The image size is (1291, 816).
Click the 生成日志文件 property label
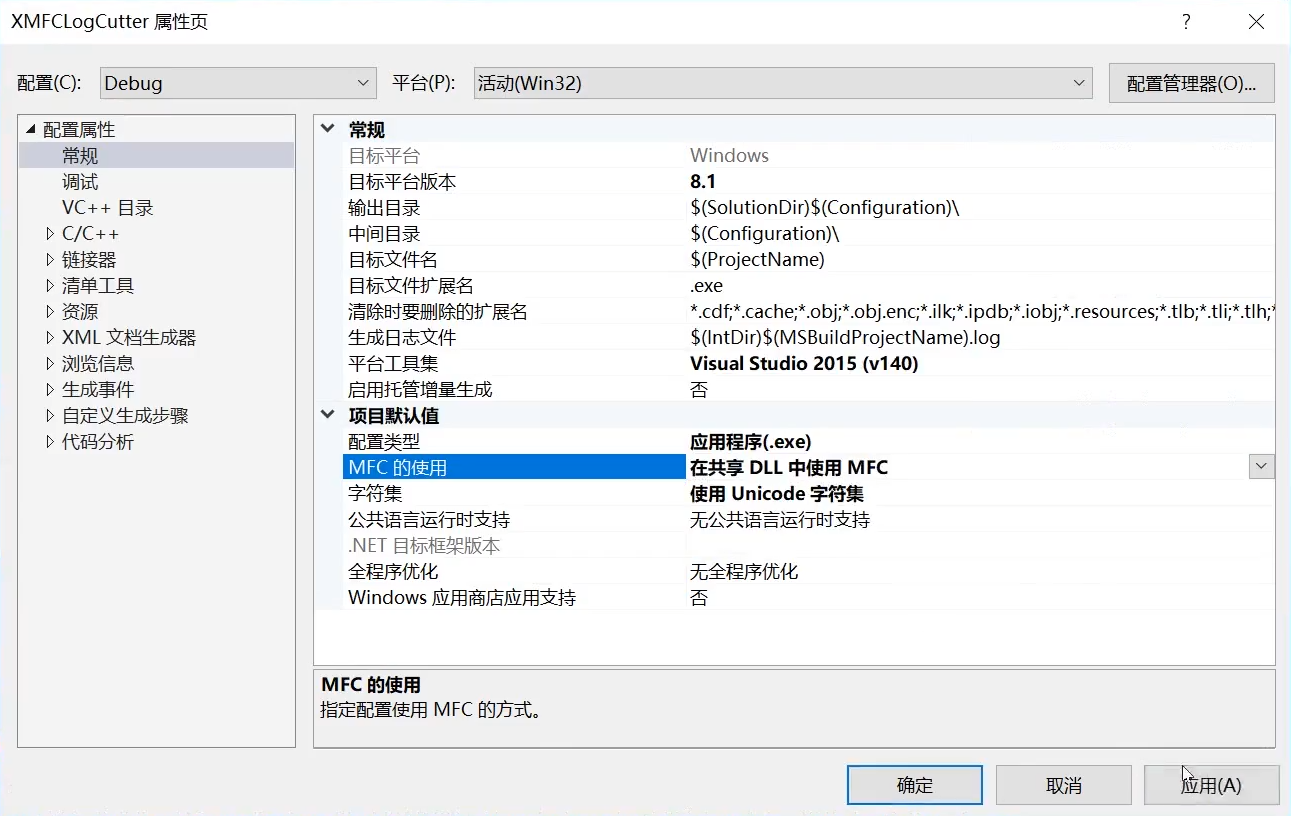point(402,338)
